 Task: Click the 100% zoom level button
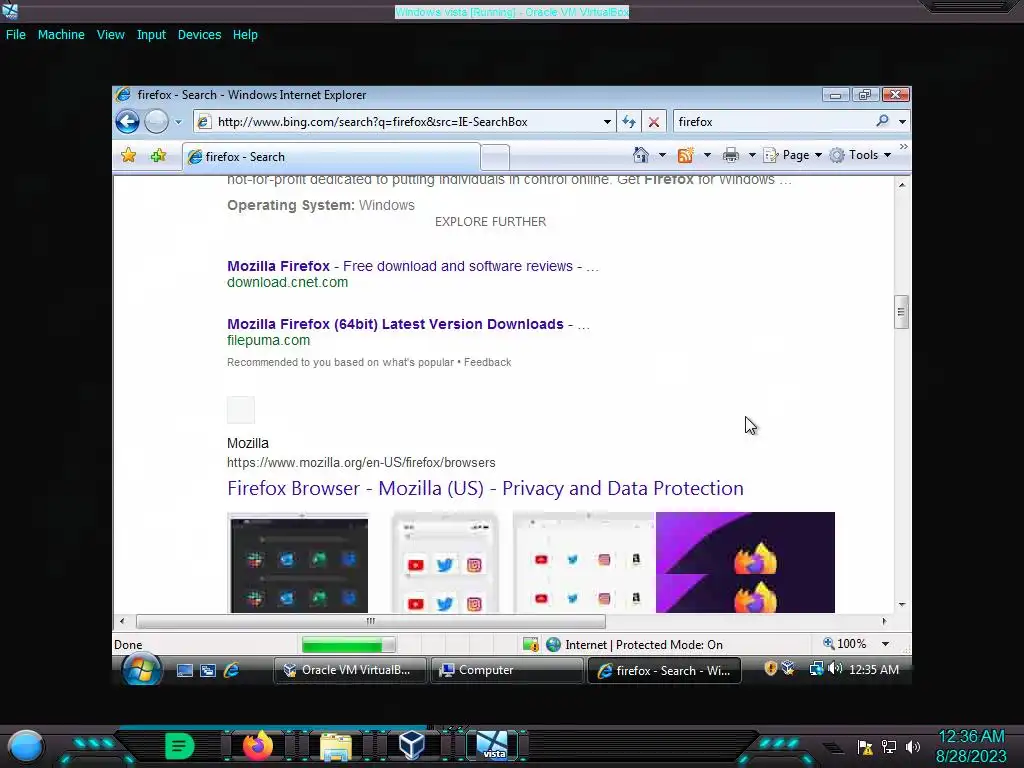click(x=845, y=644)
